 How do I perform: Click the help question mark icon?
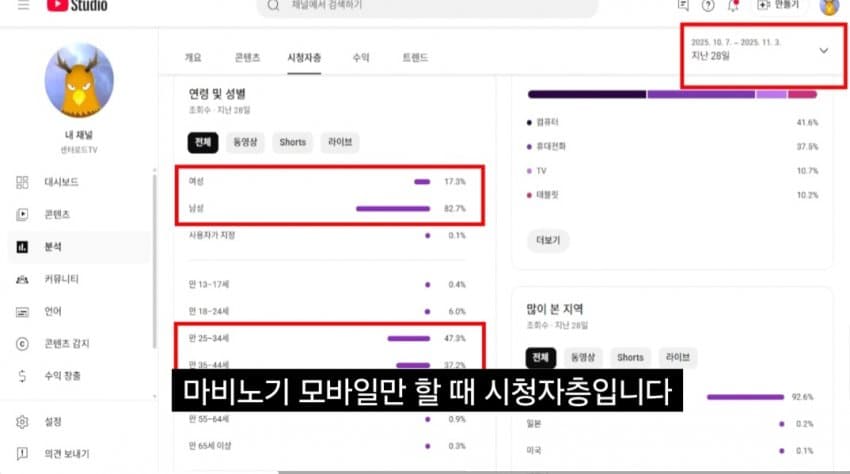pos(708,5)
